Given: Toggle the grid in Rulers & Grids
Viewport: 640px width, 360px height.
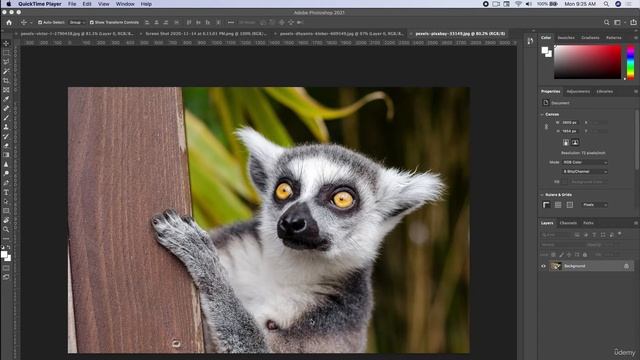Looking at the screenshot, I should tap(558, 205).
